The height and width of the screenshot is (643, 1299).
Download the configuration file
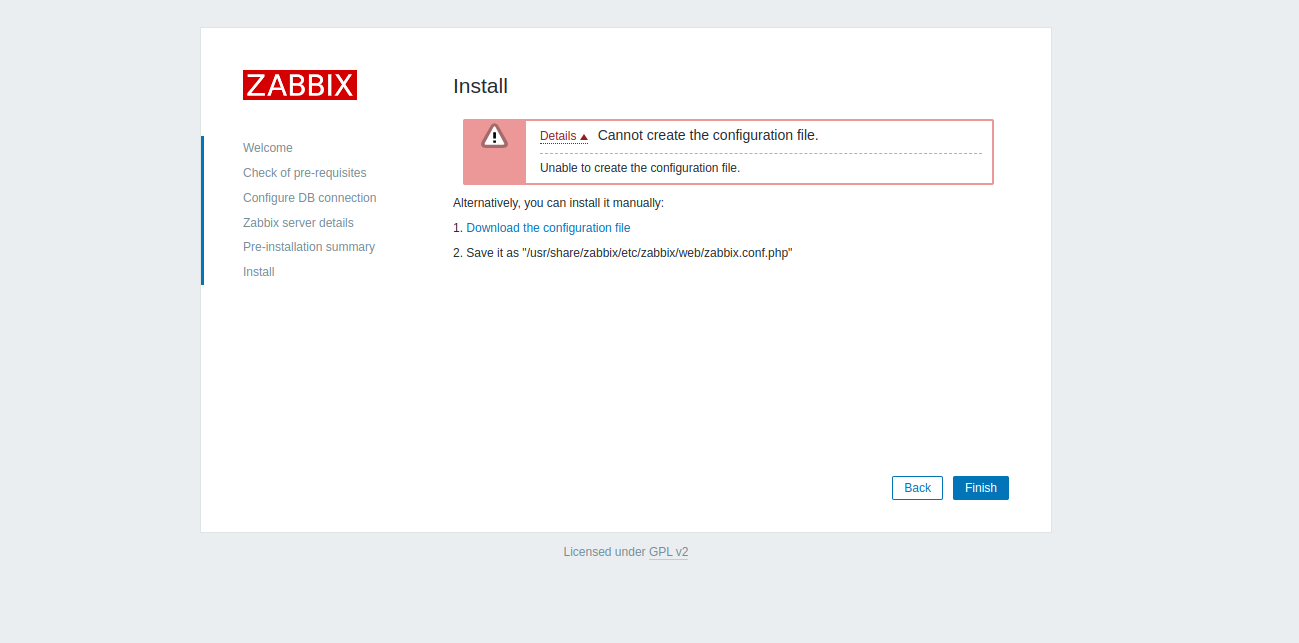click(x=548, y=228)
